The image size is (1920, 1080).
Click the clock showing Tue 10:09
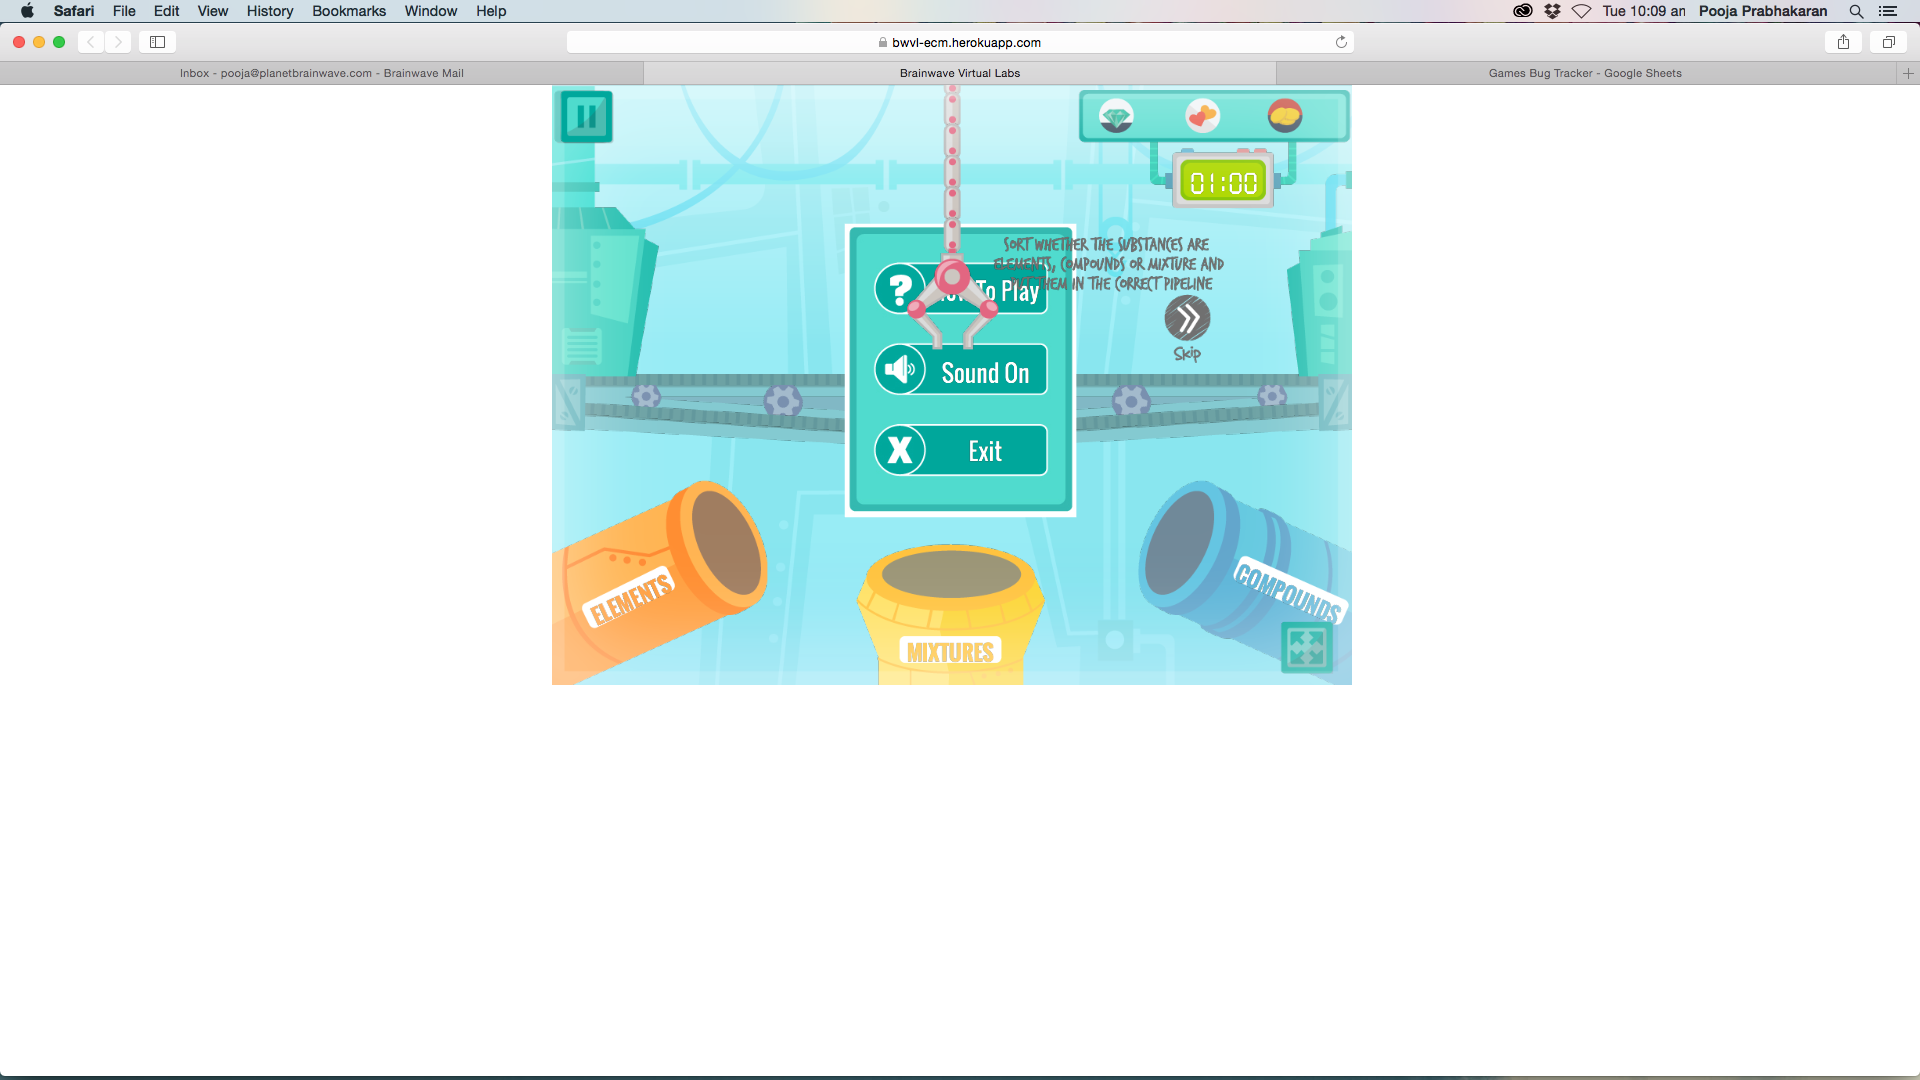pos(1644,11)
